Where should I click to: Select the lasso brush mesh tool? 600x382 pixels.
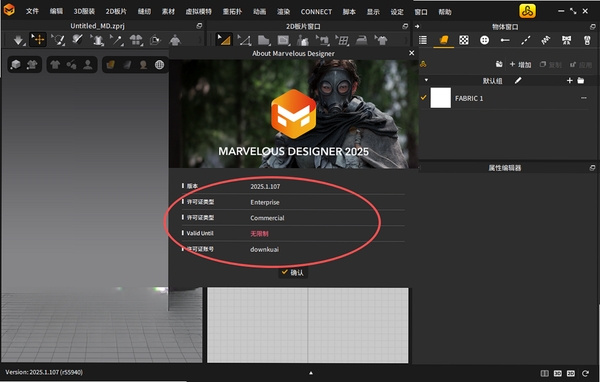coord(58,40)
